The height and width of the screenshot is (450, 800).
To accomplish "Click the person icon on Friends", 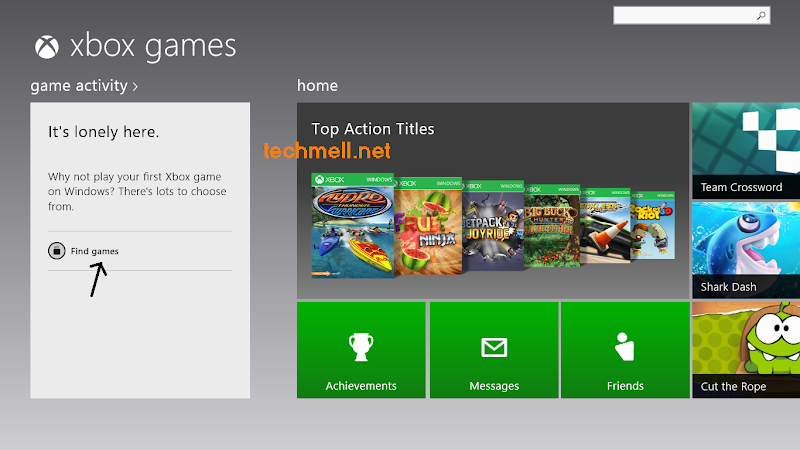I will tap(624, 347).
